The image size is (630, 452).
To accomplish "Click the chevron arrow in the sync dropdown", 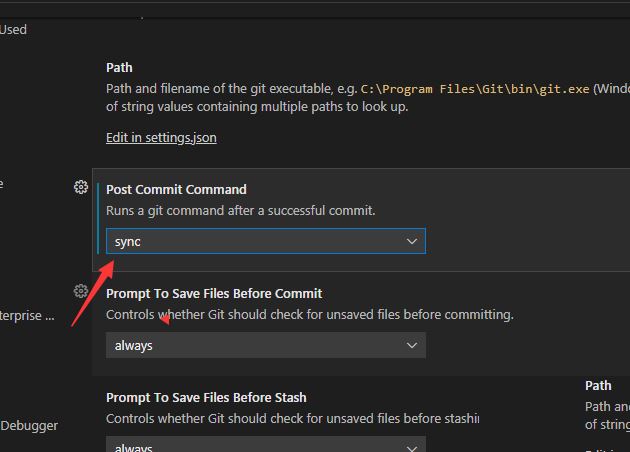I will pos(412,241).
